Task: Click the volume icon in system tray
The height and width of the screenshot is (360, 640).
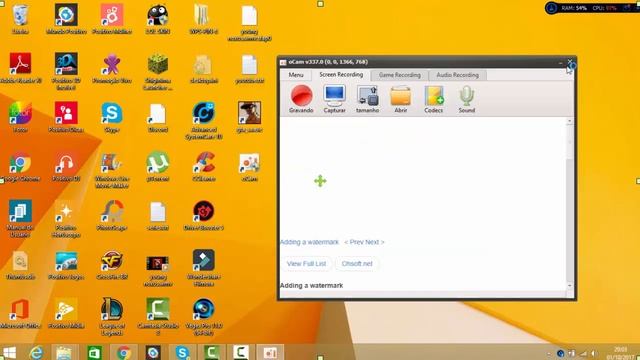Action: 593,353
